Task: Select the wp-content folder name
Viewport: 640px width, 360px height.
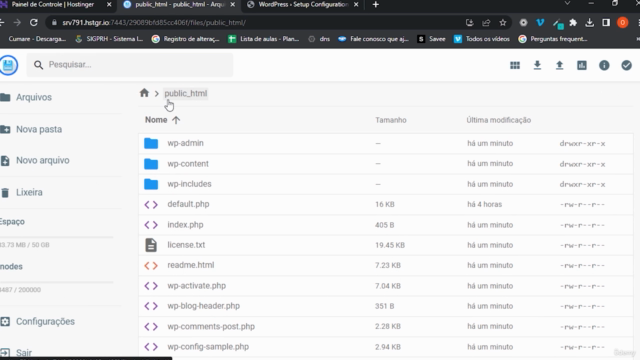Action: click(x=188, y=164)
